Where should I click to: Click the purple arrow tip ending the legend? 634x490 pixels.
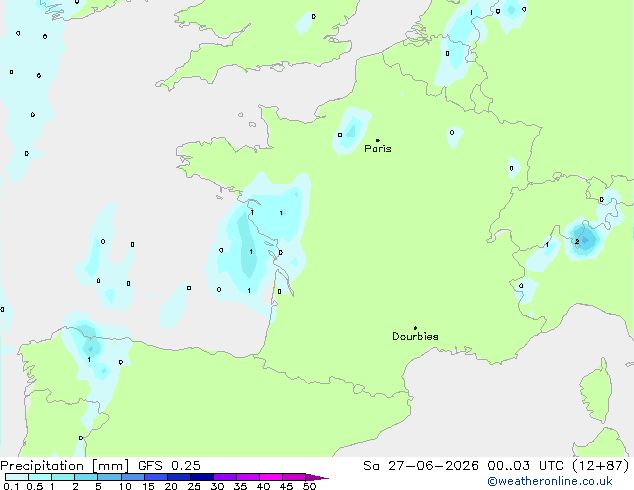coord(317,477)
